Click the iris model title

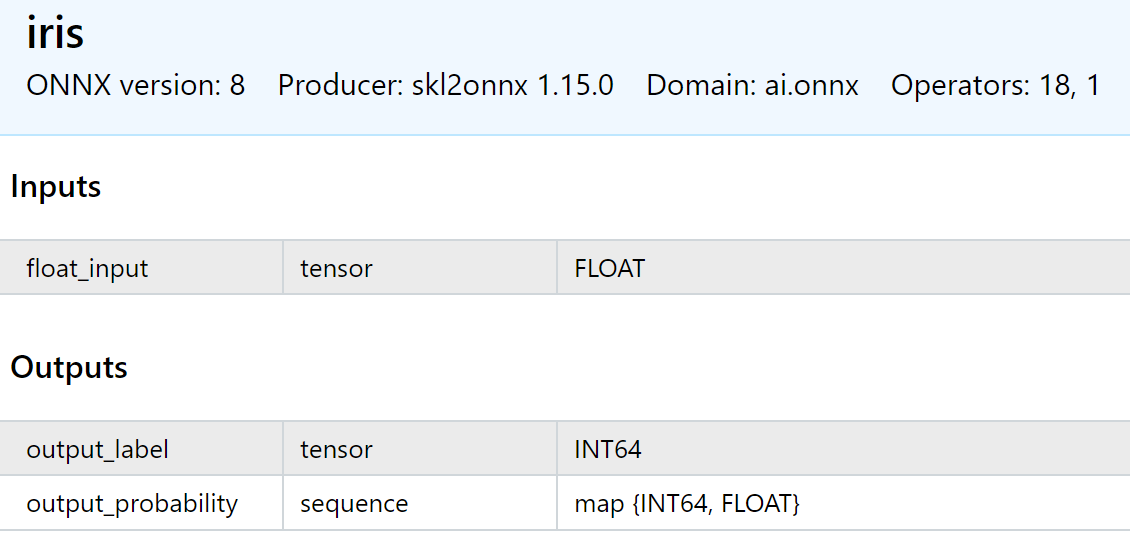[x=55, y=34]
